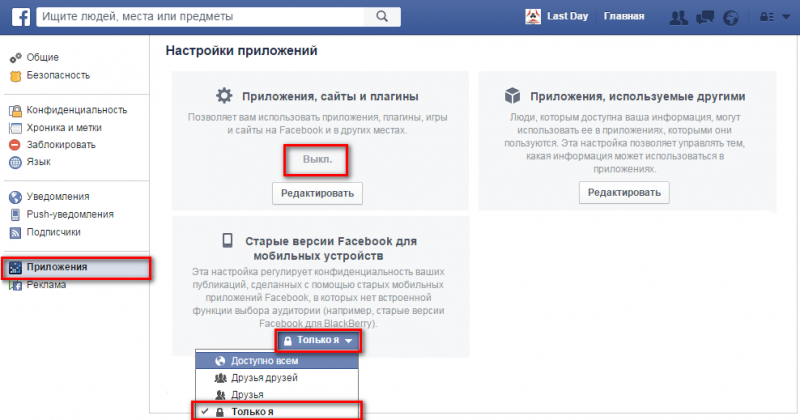Click the icon next to Реклама

(x=15, y=285)
